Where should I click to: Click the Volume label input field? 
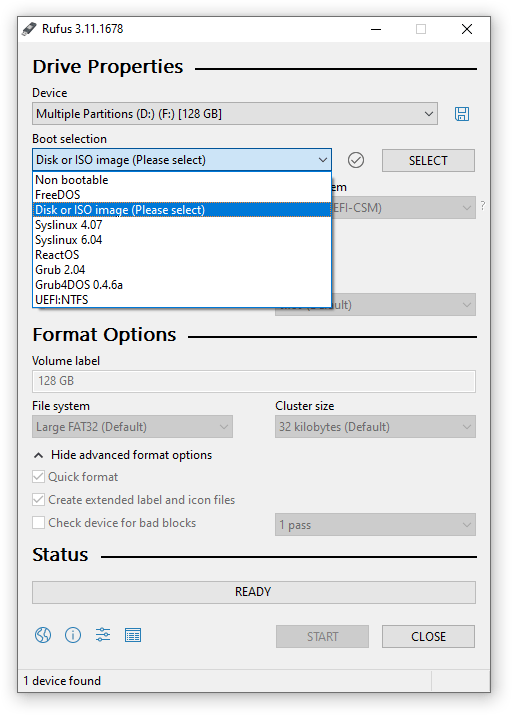pos(253,381)
